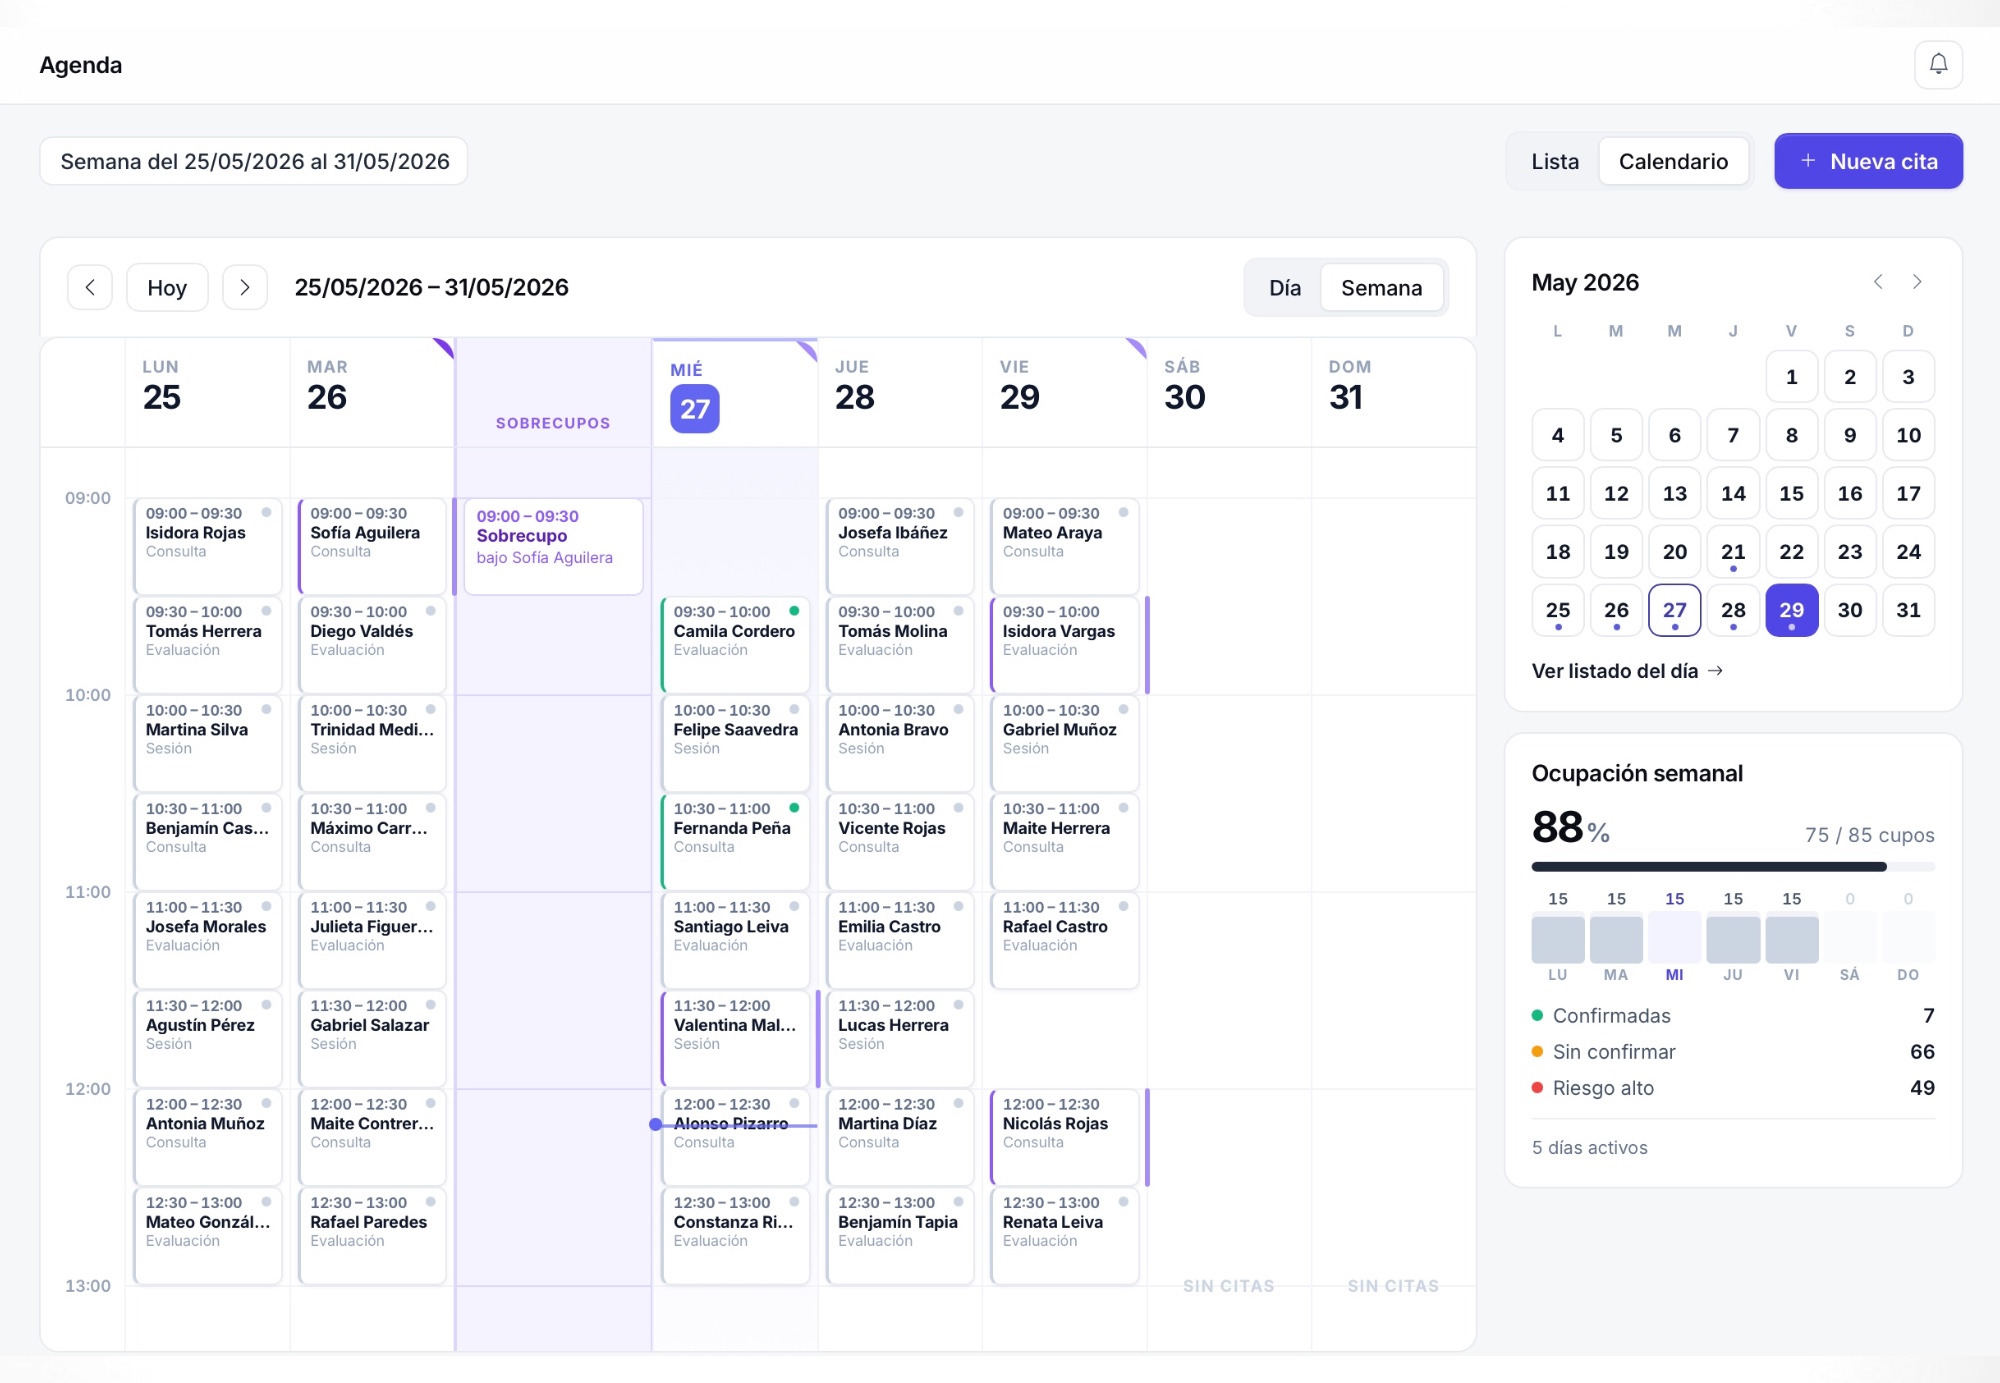Image resolution: width=2000 pixels, height=1383 pixels.
Task: Click LUN 25 day header
Action: pos(208,392)
